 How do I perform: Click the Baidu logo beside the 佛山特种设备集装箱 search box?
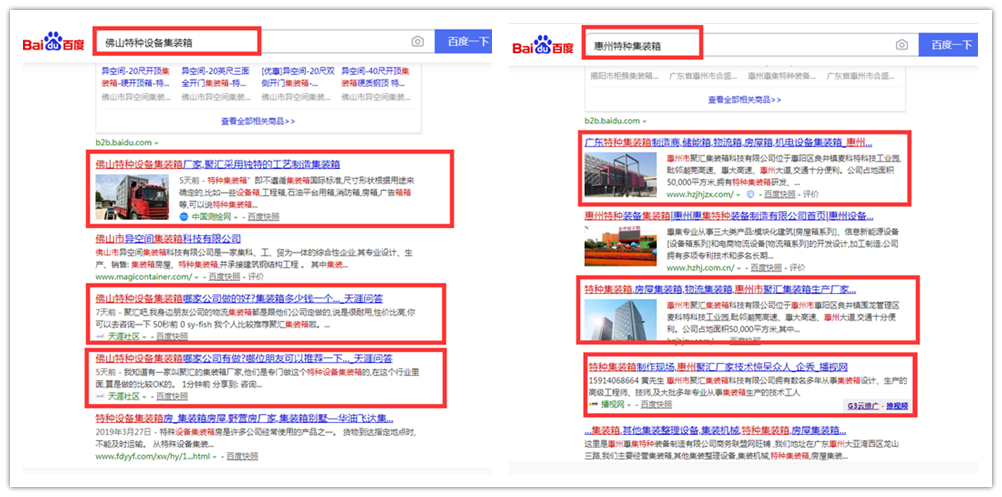click(53, 42)
